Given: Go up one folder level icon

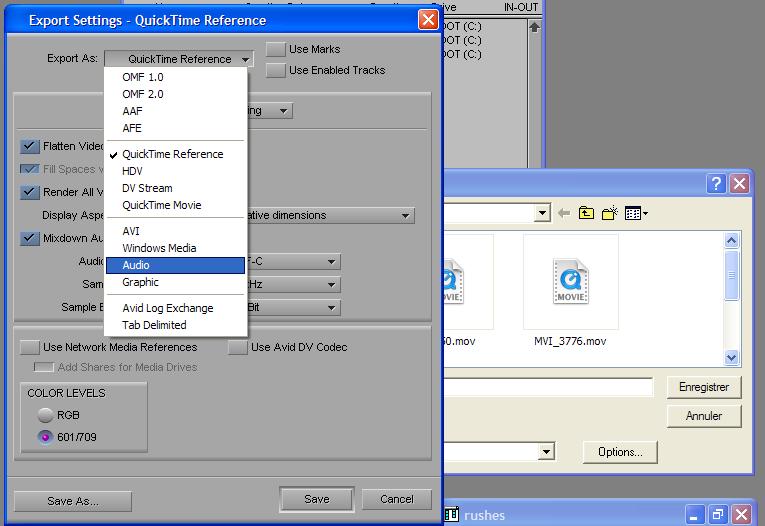Looking at the screenshot, I should 586,213.
